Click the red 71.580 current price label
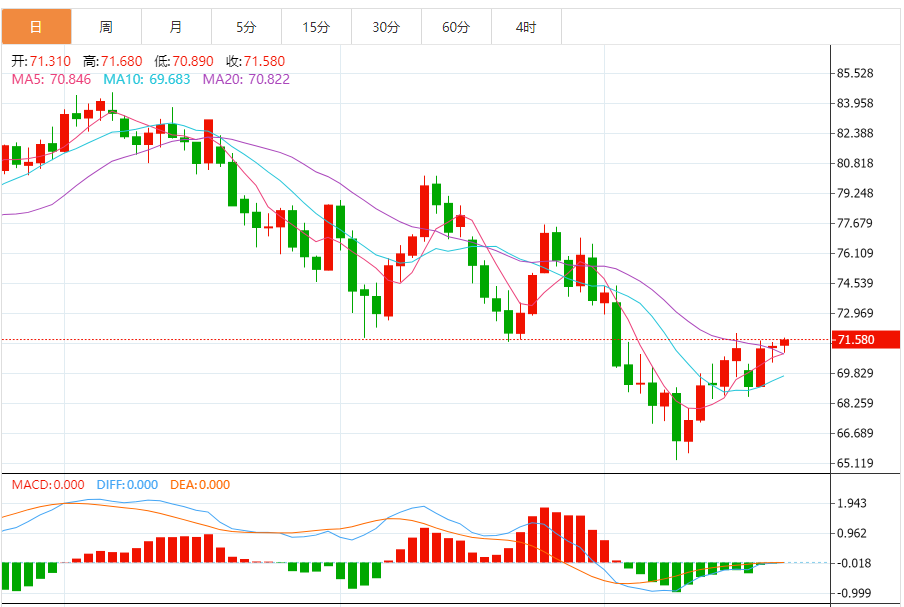This screenshot has height=607, width=904. [x=865, y=340]
